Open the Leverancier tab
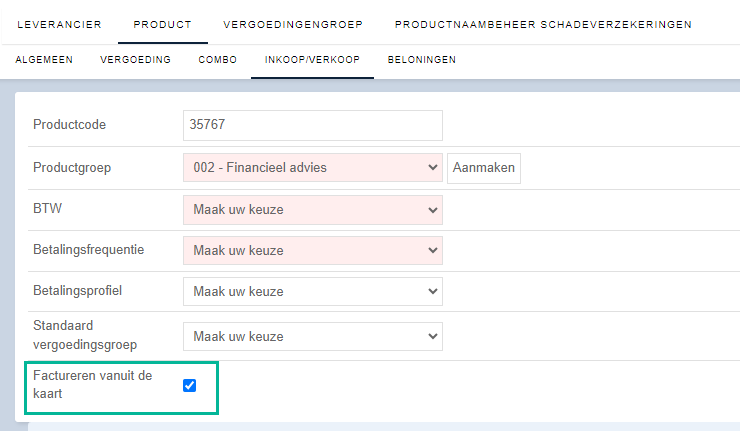The width and height of the screenshot is (740, 431). click(59, 25)
